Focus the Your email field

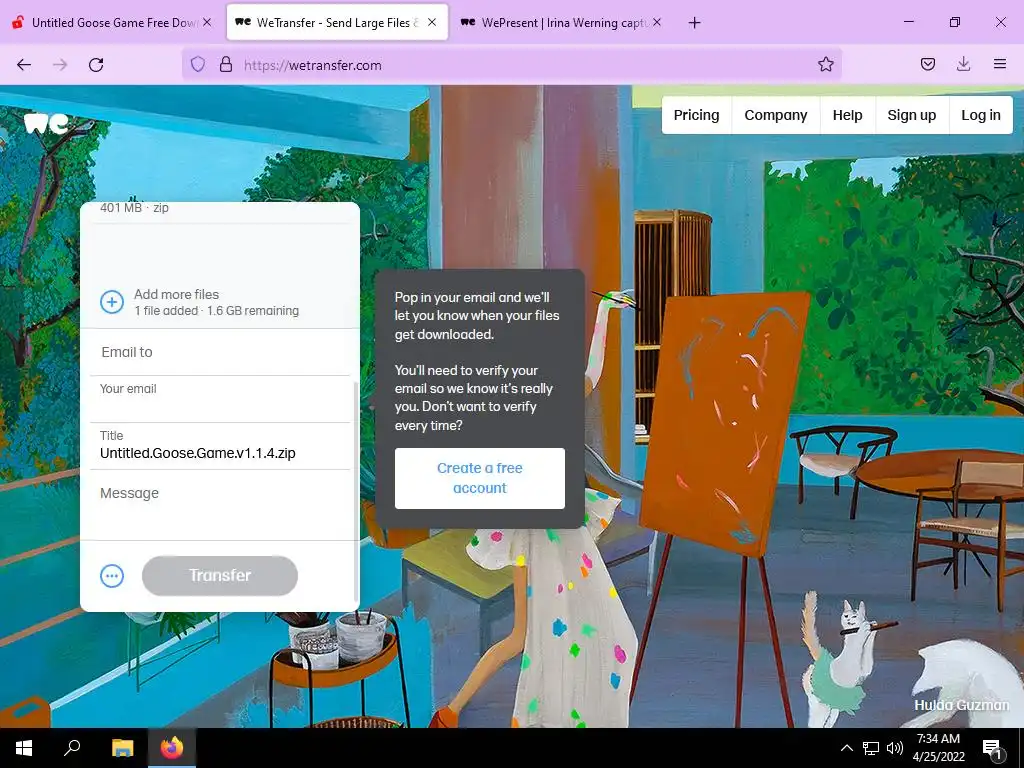pyautogui.click(x=220, y=399)
